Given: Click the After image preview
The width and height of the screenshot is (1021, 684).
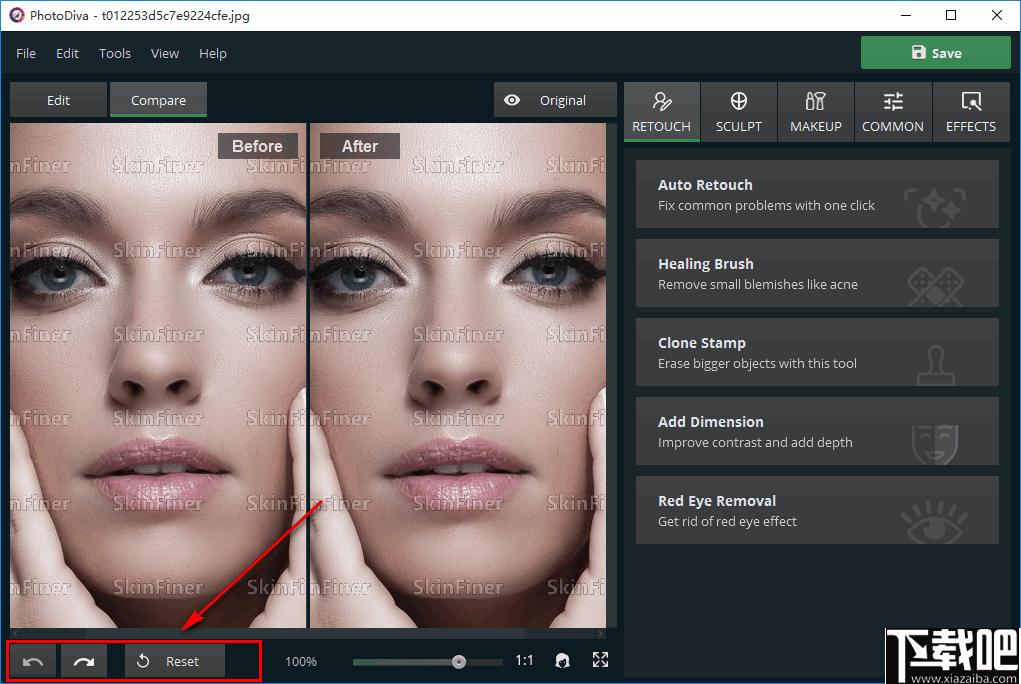Looking at the screenshot, I should [458, 375].
